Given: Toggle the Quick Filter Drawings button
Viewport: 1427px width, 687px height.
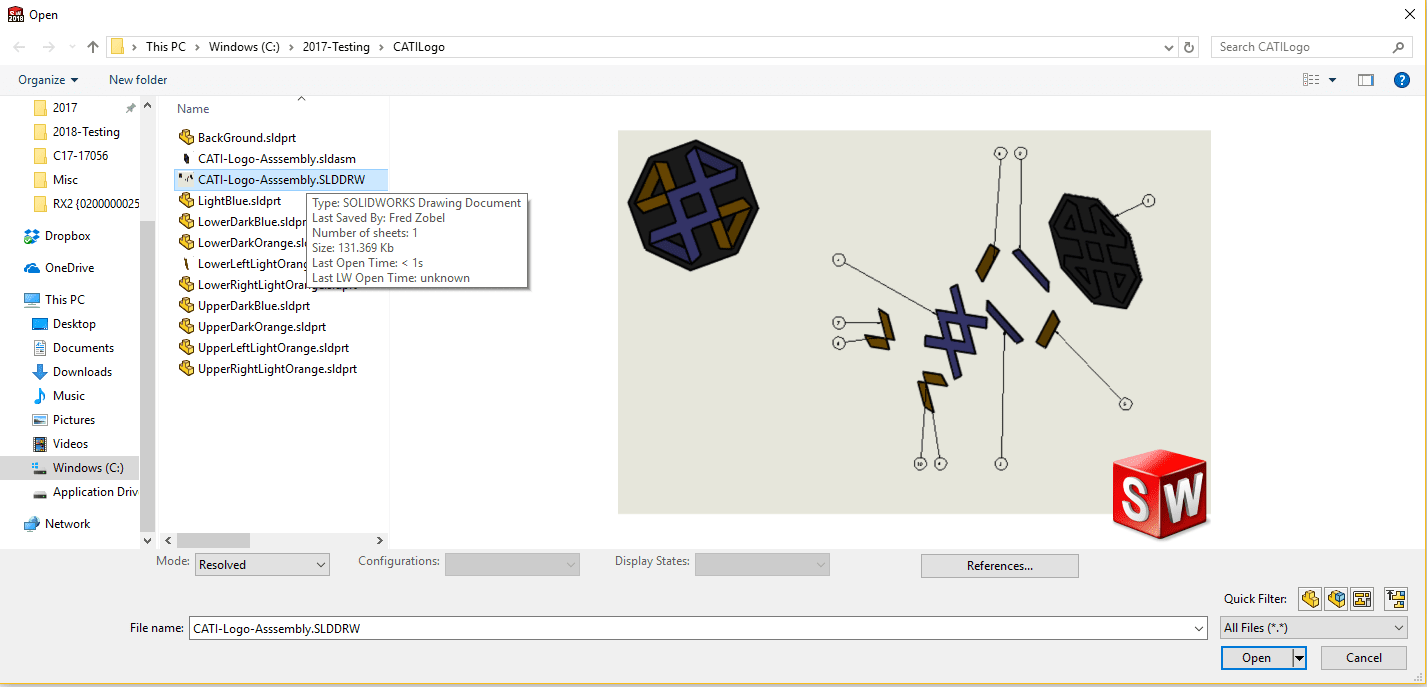Looking at the screenshot, I should click(x=1362, y=599).
